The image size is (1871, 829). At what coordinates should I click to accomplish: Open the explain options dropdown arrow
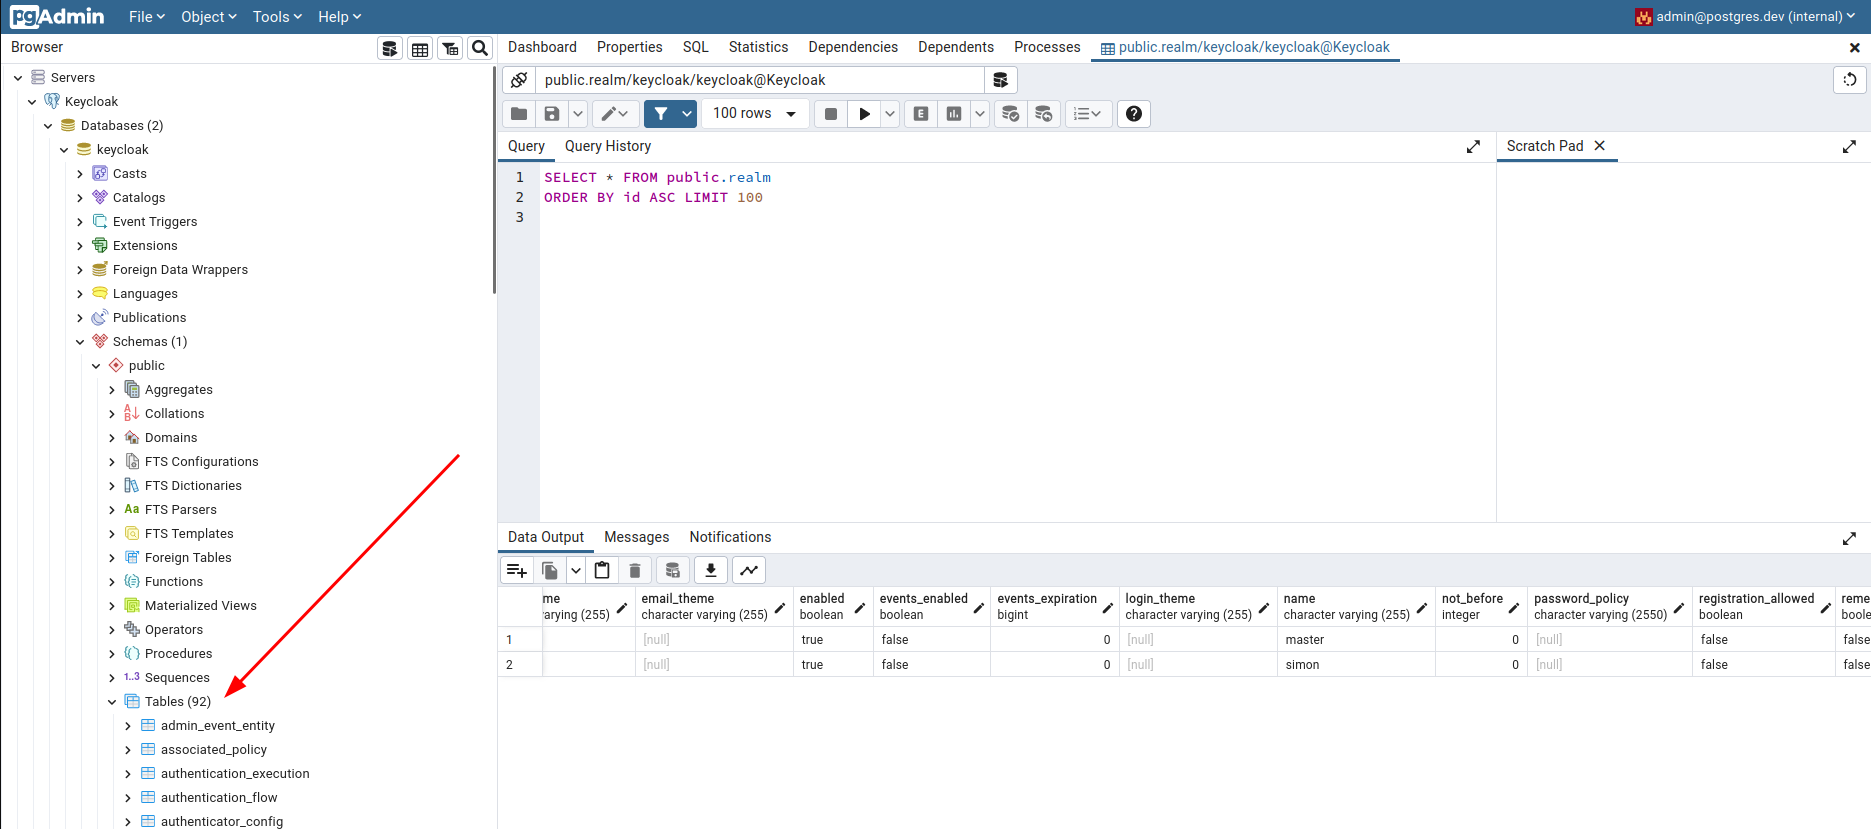pos(980,114)
